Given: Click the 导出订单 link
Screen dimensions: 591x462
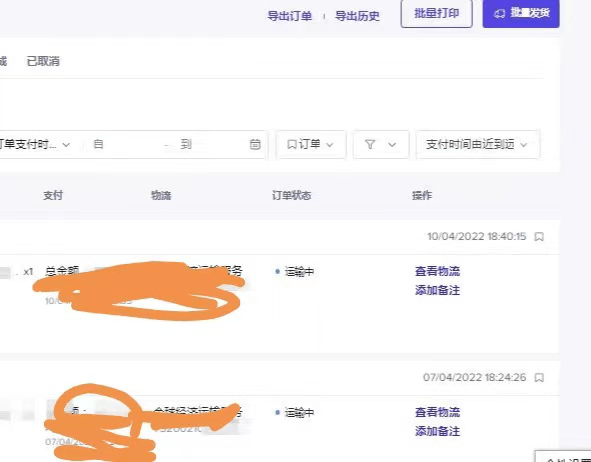Looking at the screenshot, I should click(289, 16).
